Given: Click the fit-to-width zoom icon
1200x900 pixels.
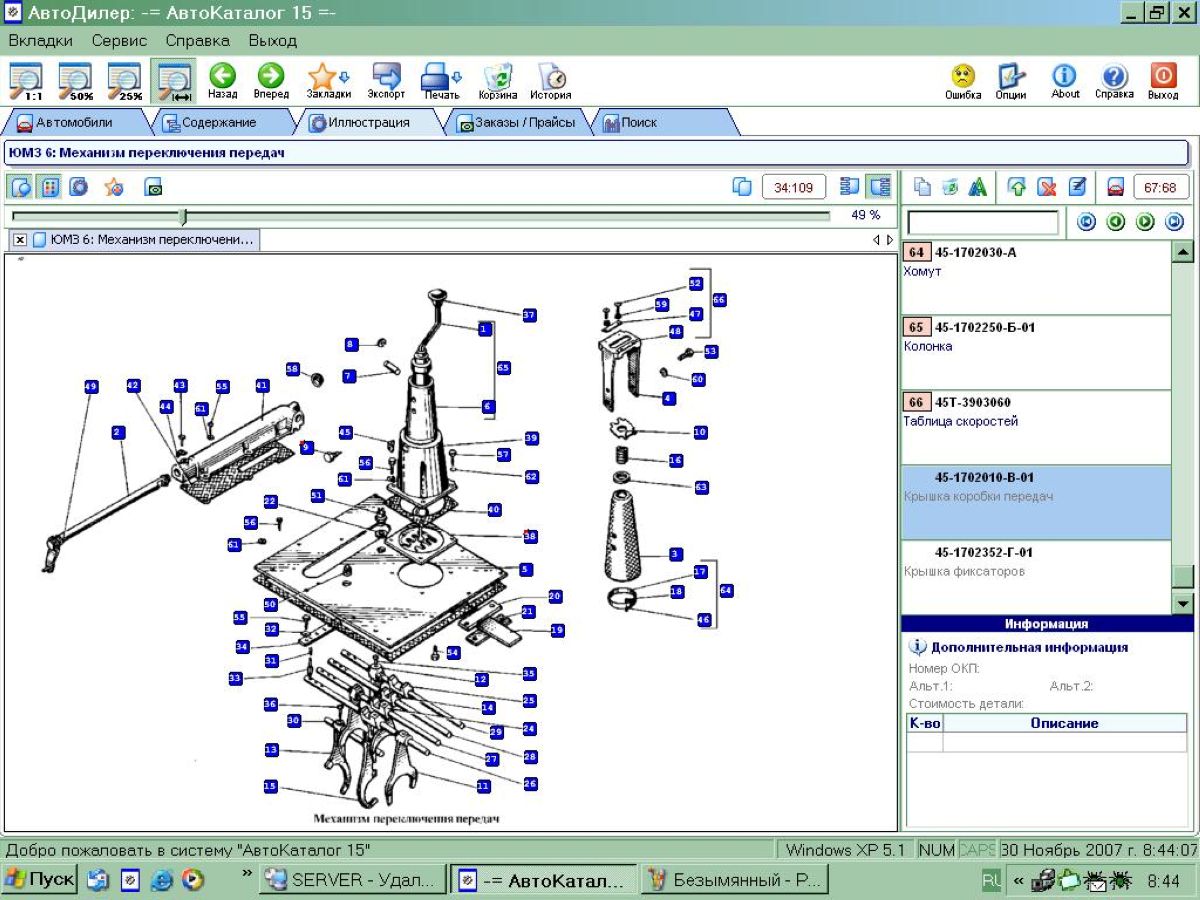Looking at the screenshot, I should click(x=174, y=80).
